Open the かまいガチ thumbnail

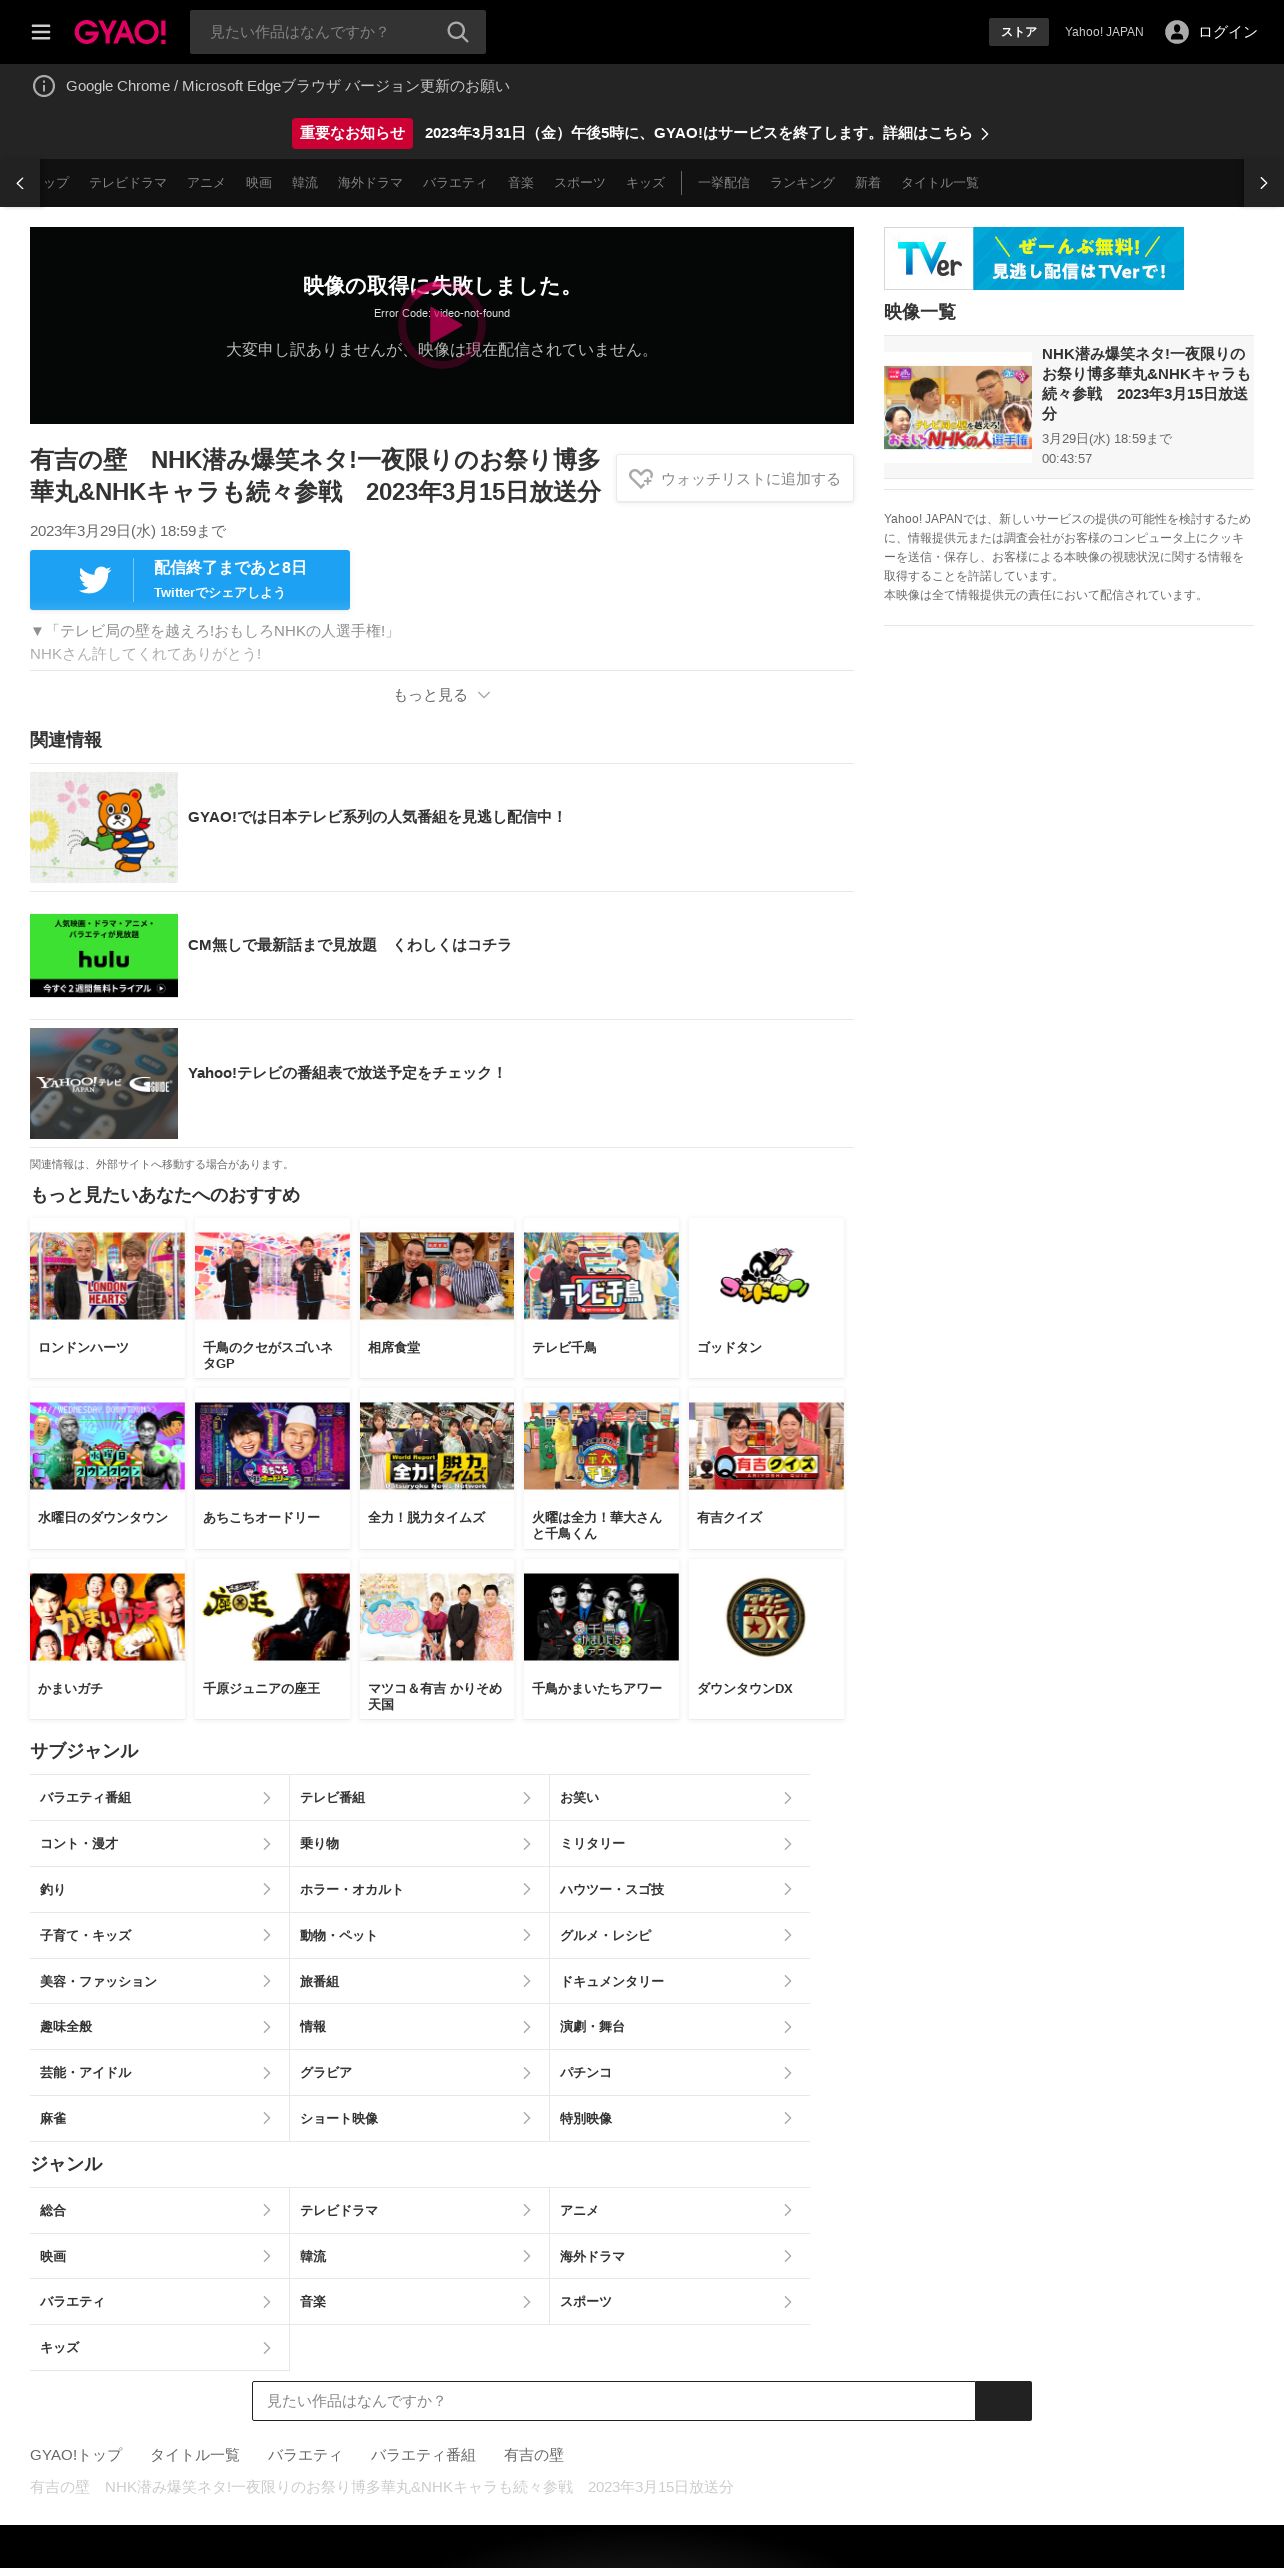click(x=107, y=1617)
